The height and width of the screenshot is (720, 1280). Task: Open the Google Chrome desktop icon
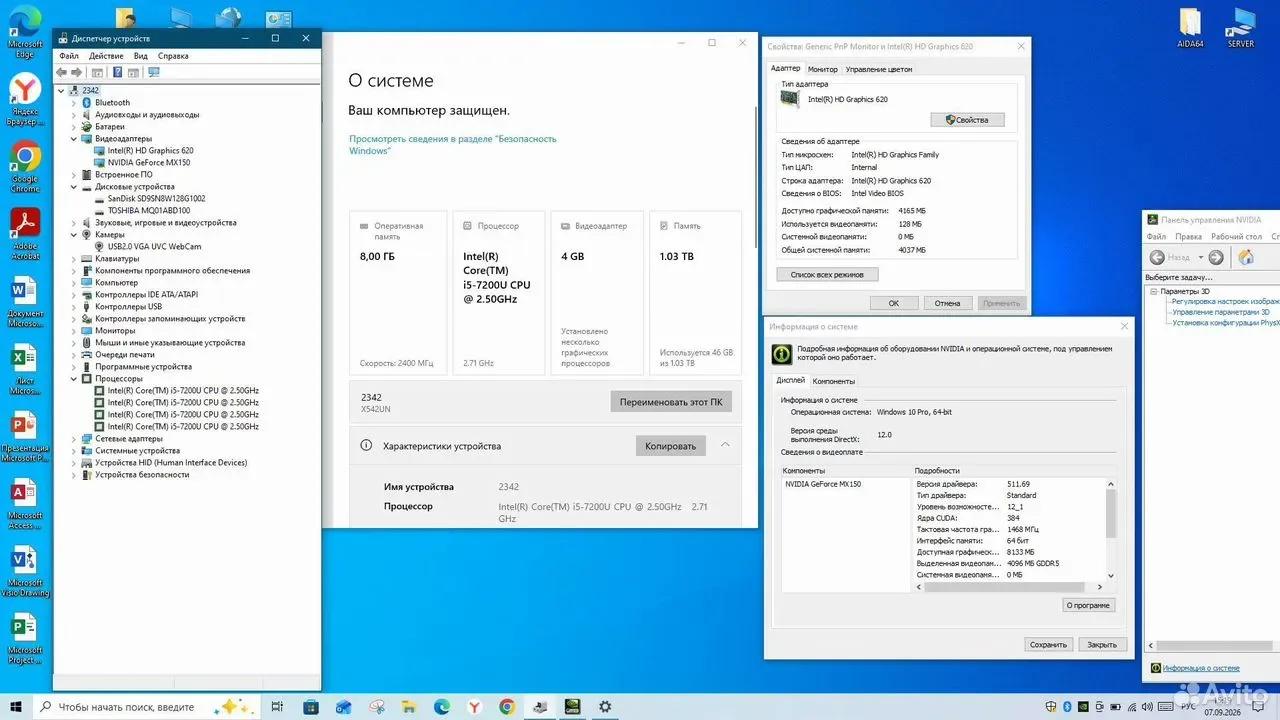click(25, 167)
